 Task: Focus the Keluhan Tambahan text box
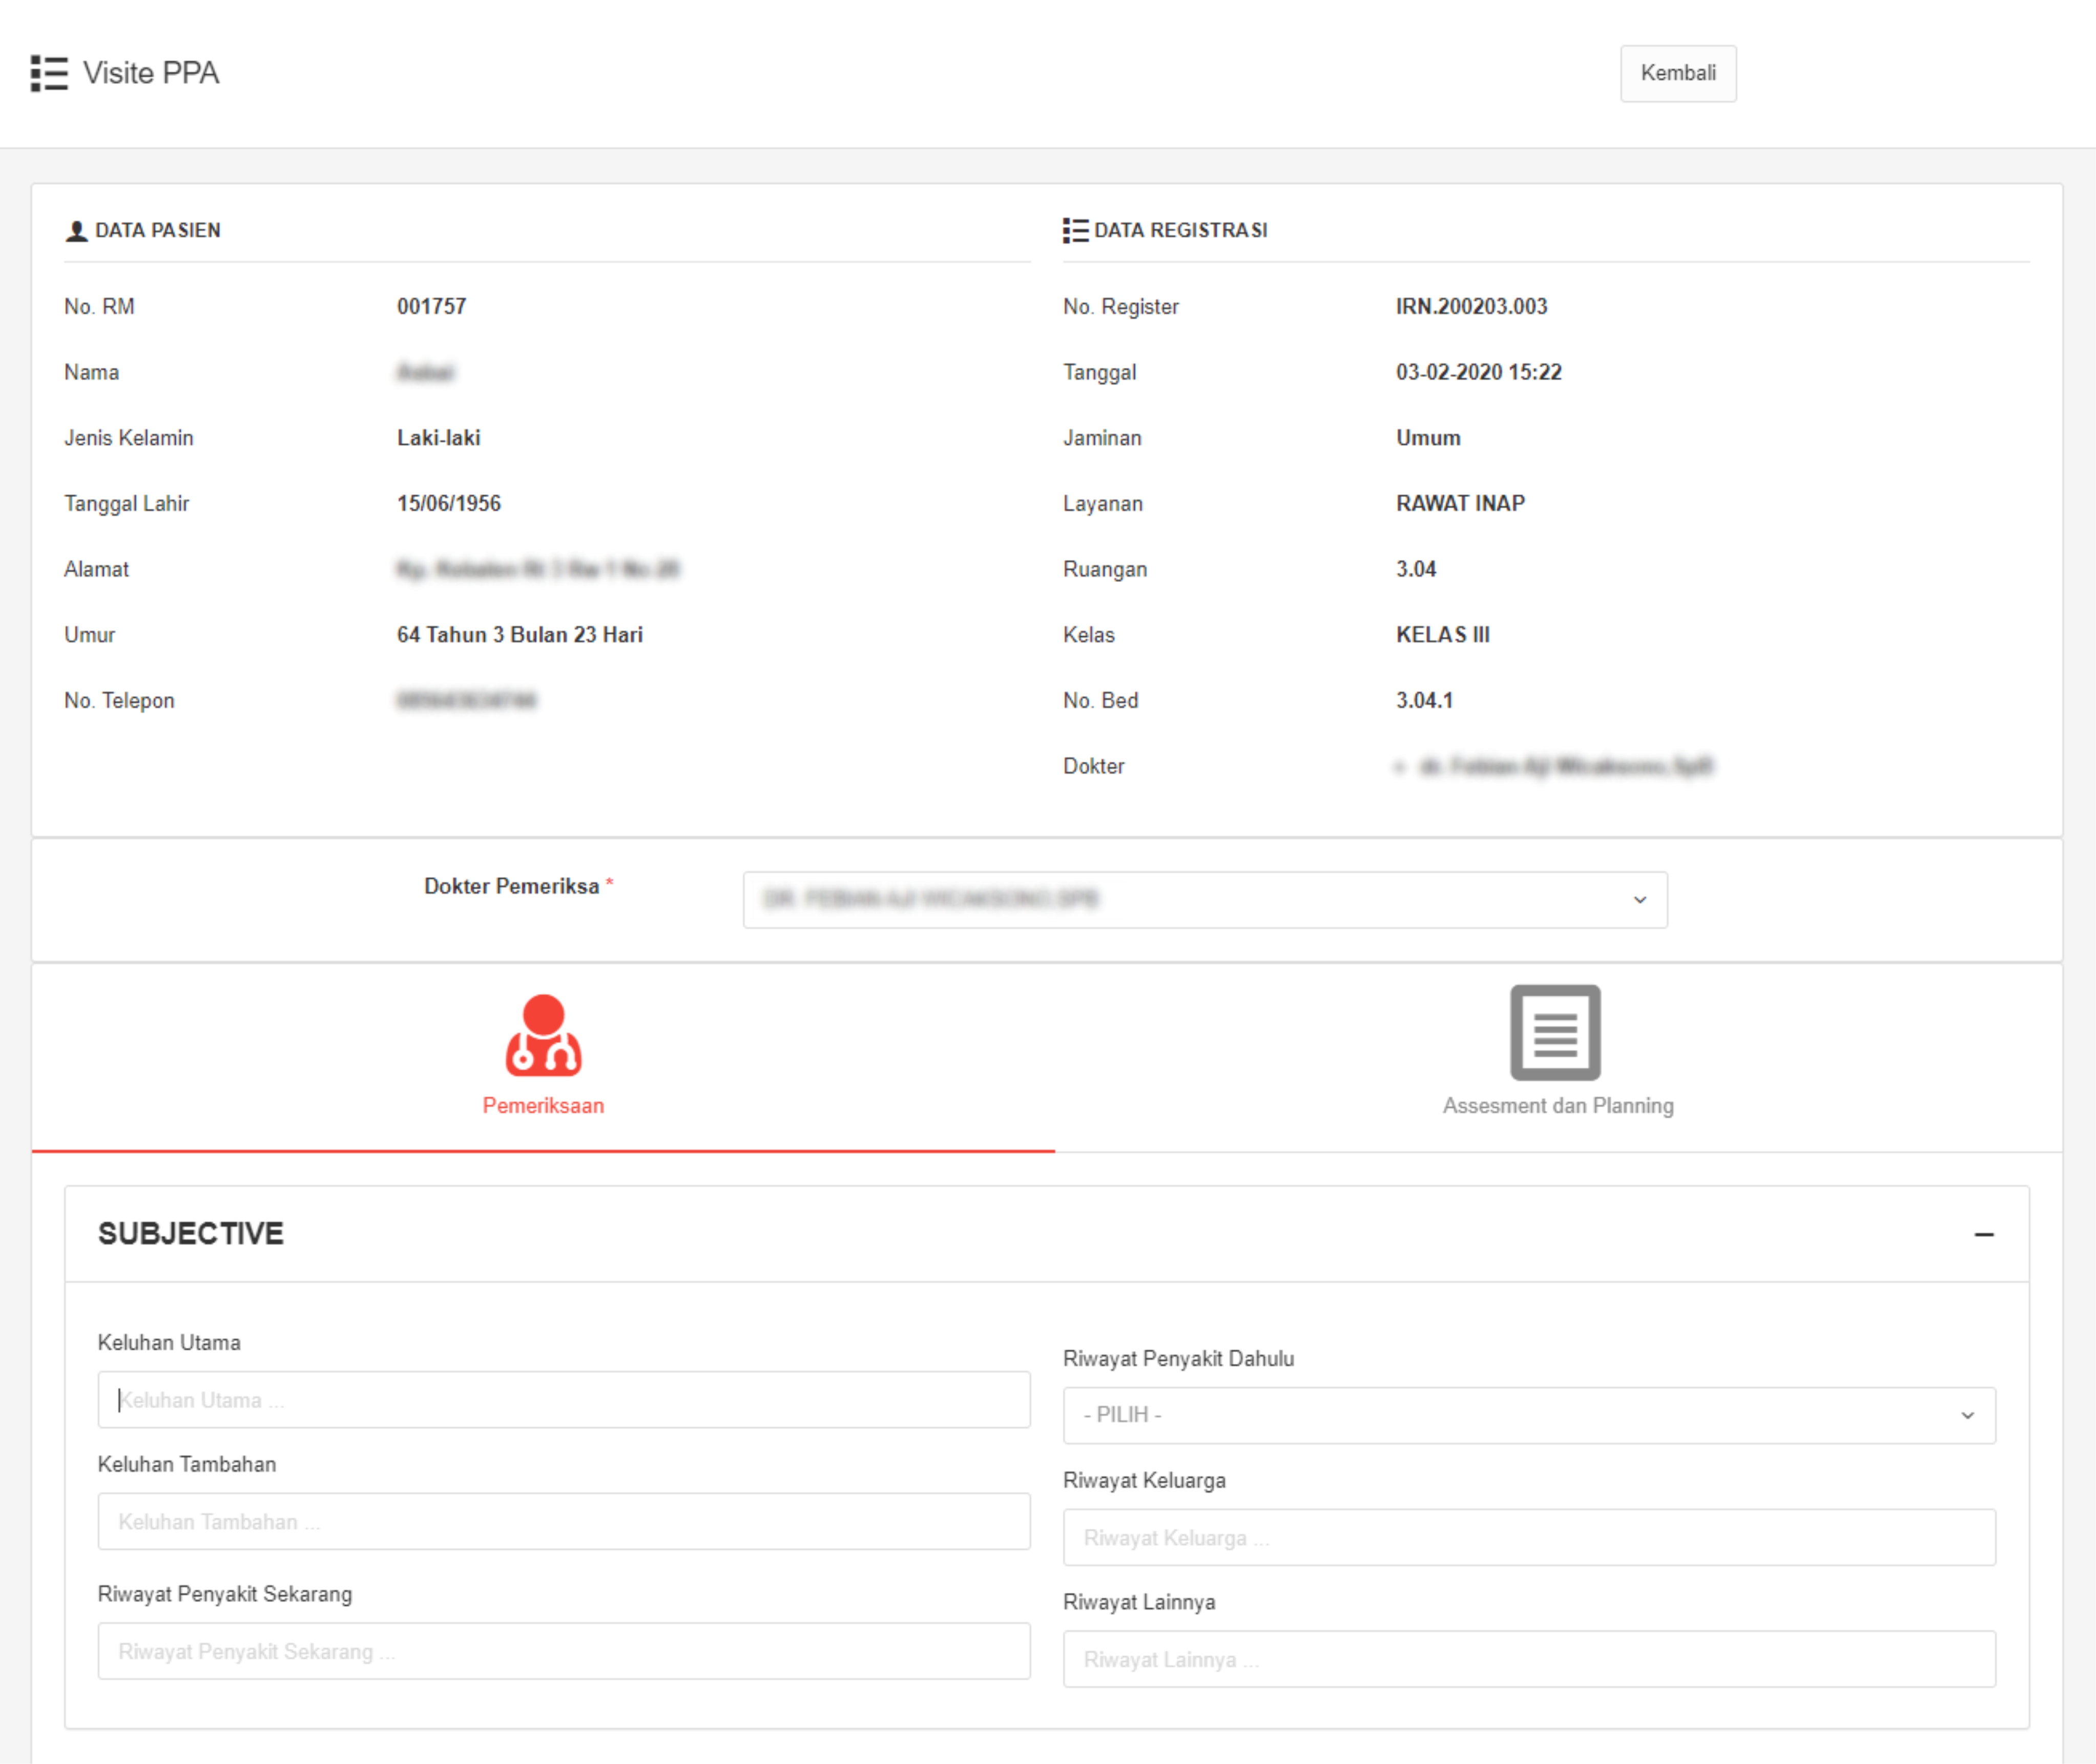click(x=563, y=1522)
